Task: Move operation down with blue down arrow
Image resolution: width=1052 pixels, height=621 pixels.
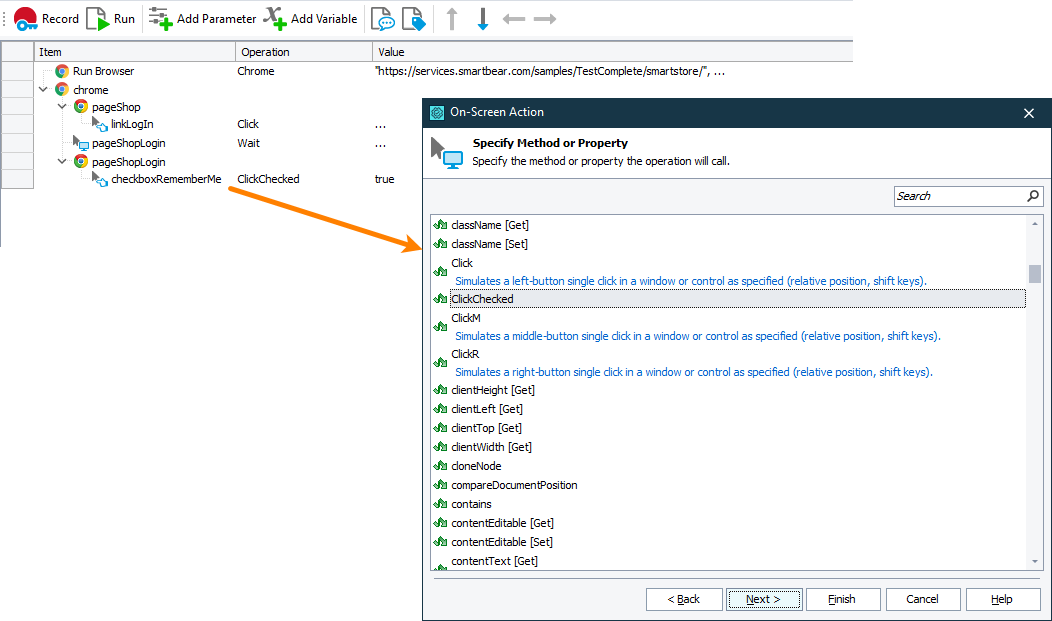Action: click(482, 19)
